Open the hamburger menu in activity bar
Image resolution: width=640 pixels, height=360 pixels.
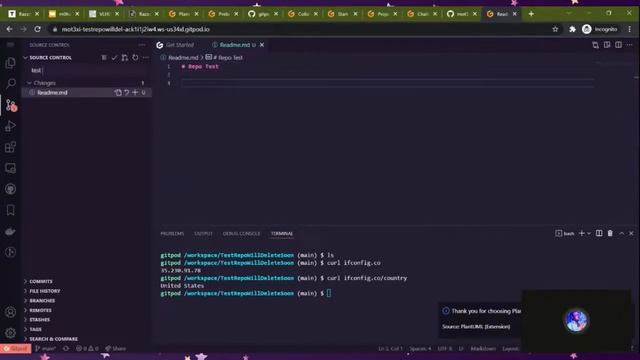11,44
